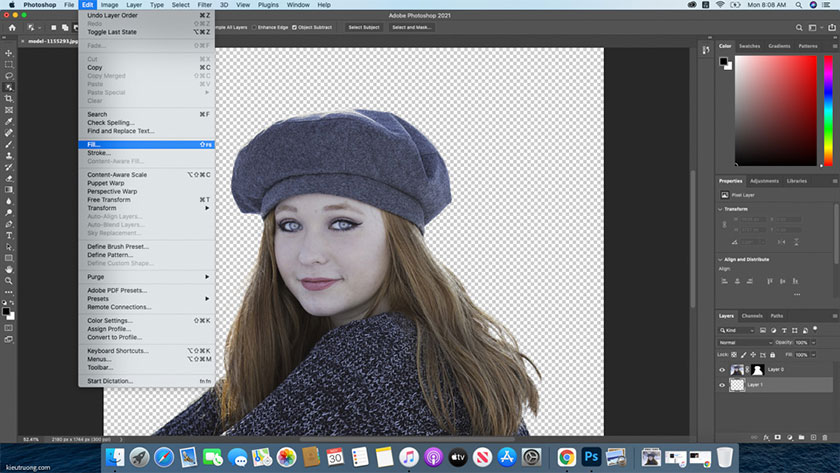840x473 pixels.
Task: Choose Stroke... from the Edit menu
Action: tap(146, 153)
